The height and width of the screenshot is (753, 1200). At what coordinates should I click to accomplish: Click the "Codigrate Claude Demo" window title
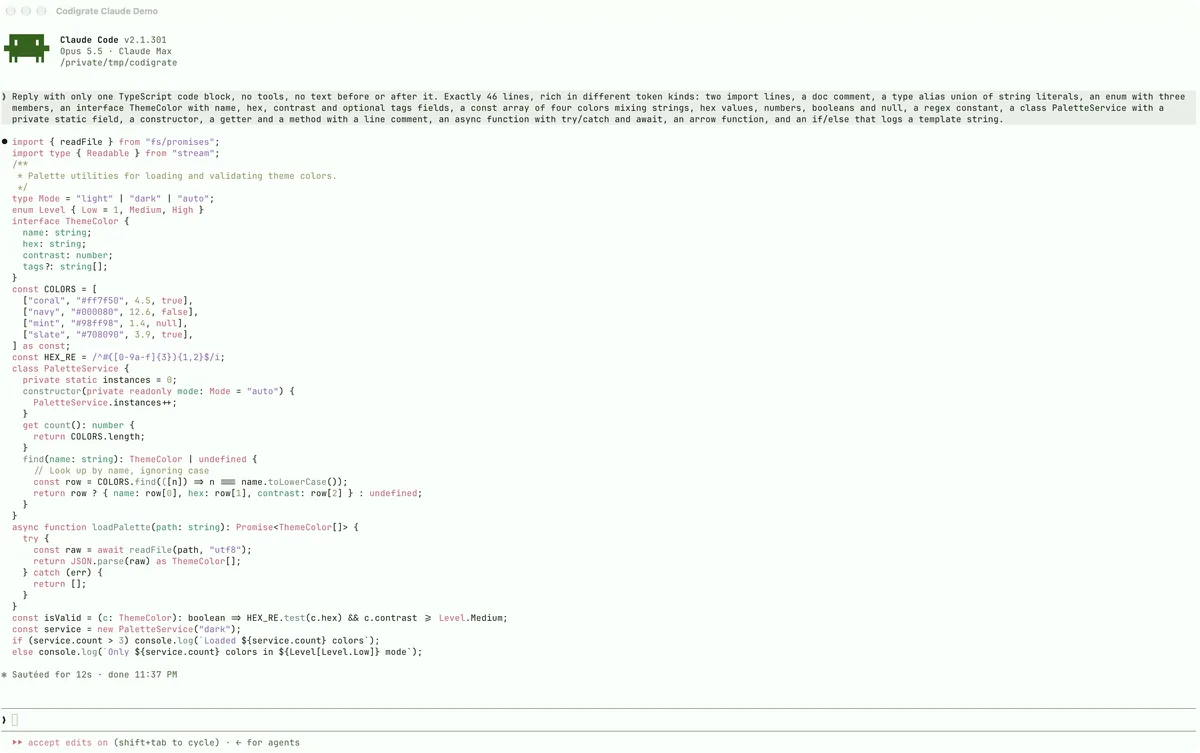tap(107, 11)
